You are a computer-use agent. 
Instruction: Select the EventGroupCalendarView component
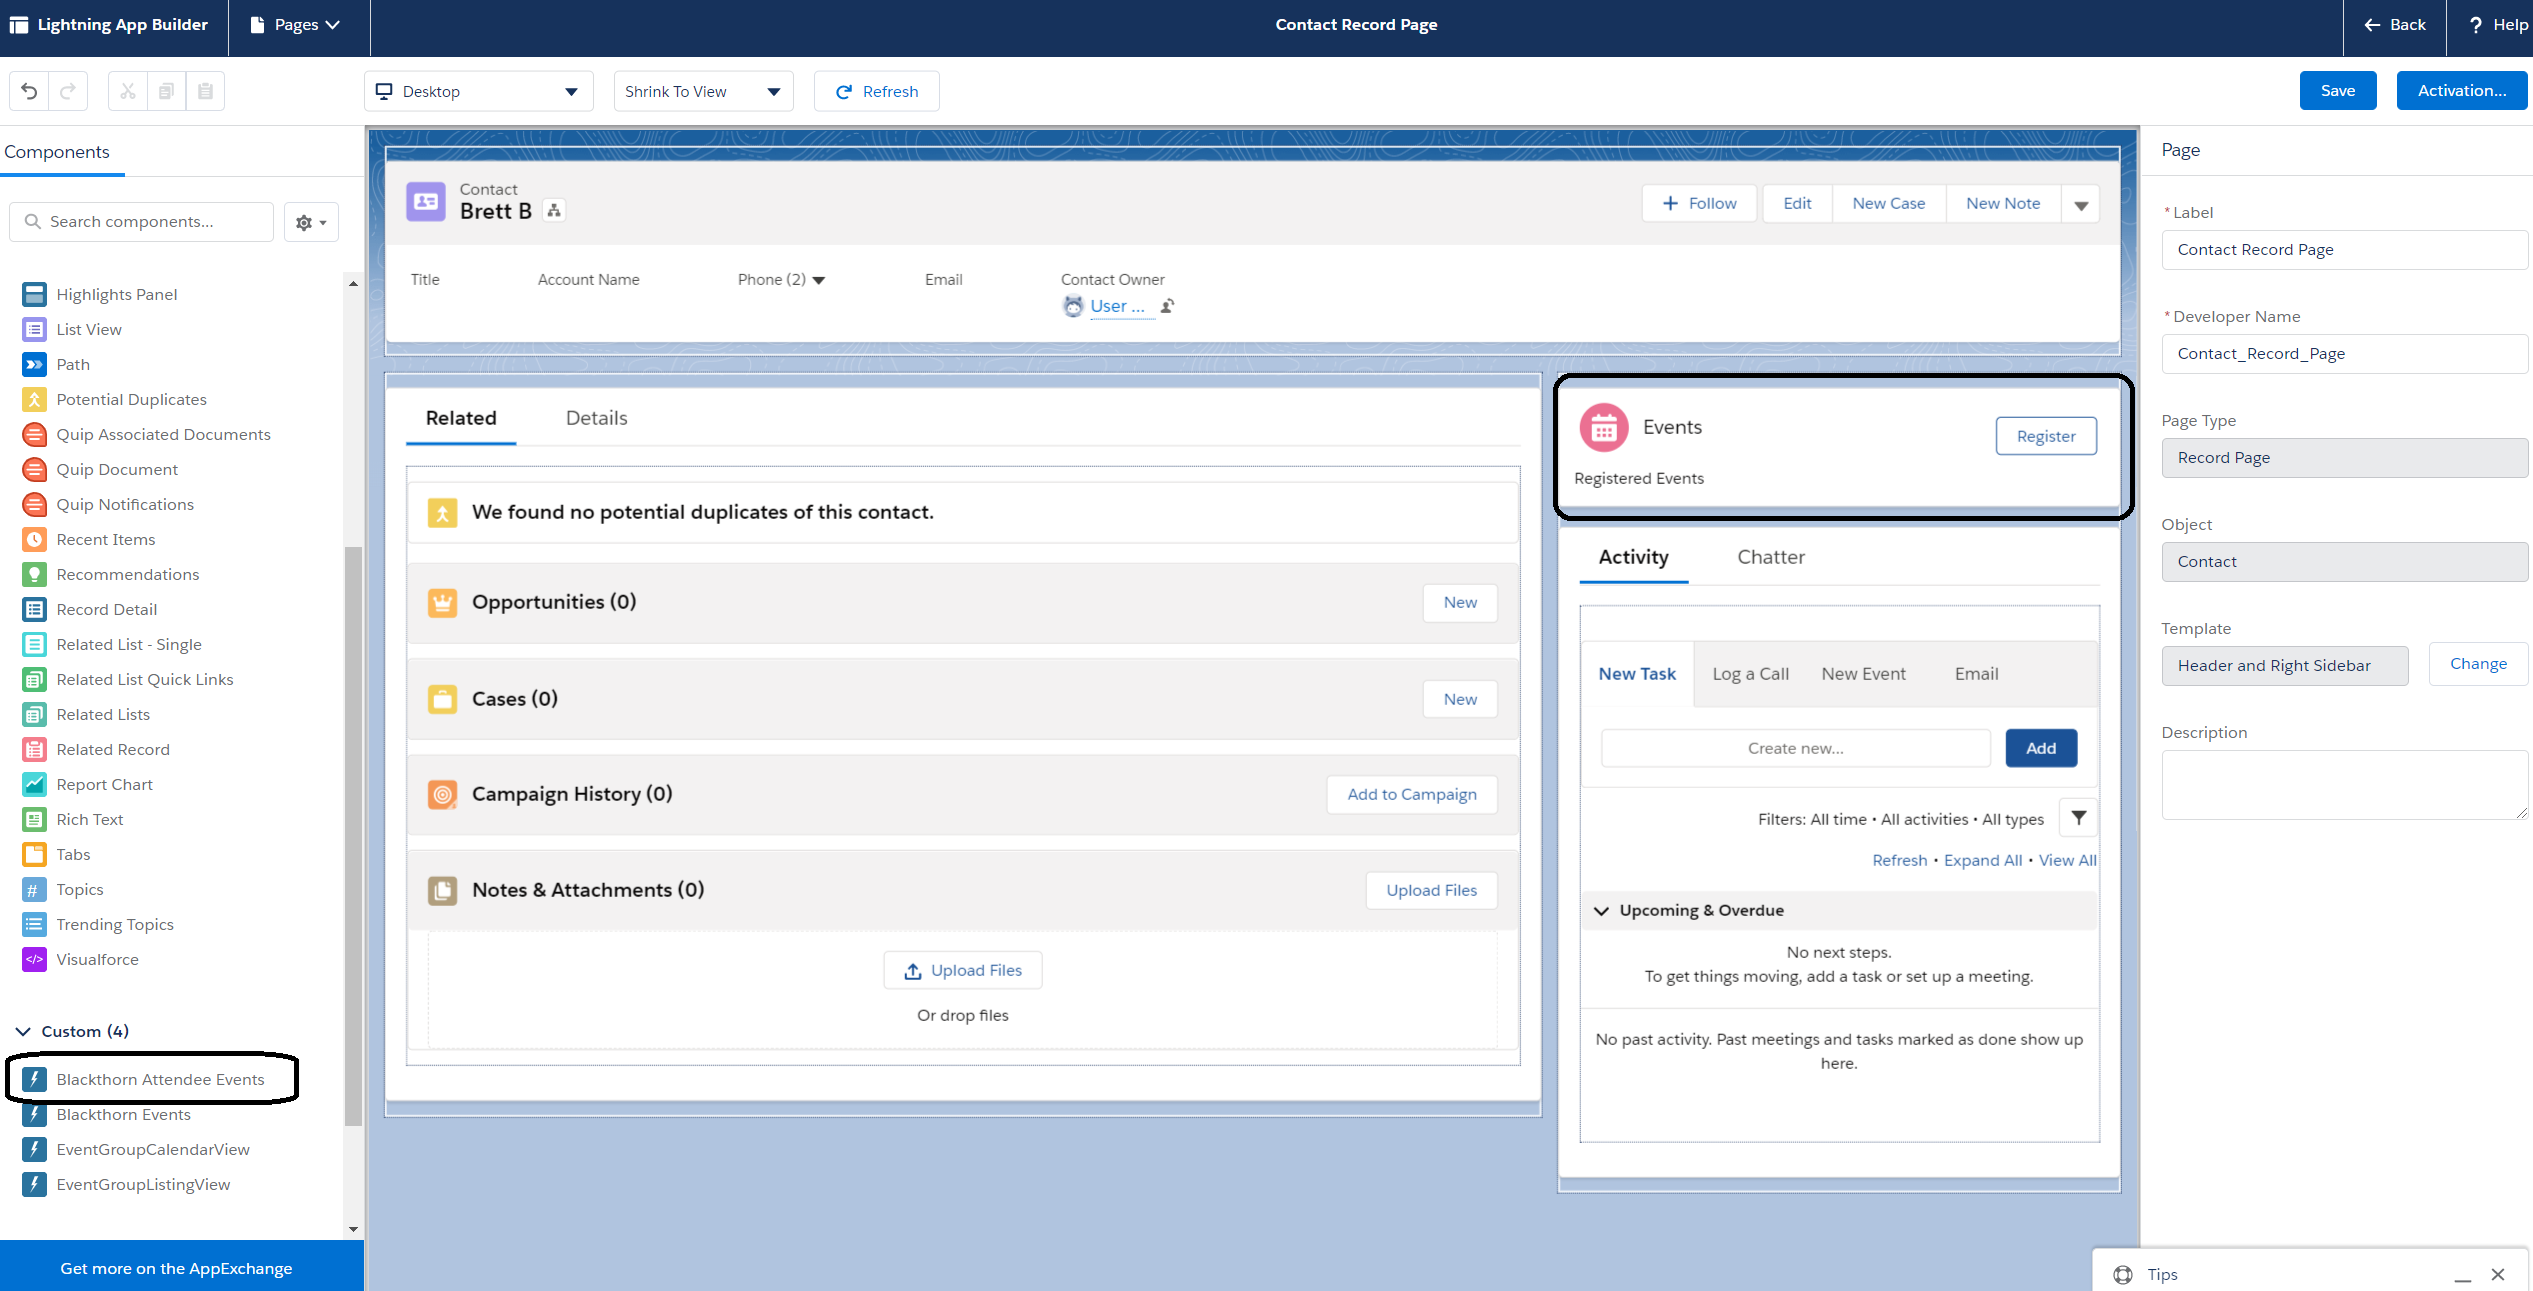pyautogui.click(x=136, y=1149)
